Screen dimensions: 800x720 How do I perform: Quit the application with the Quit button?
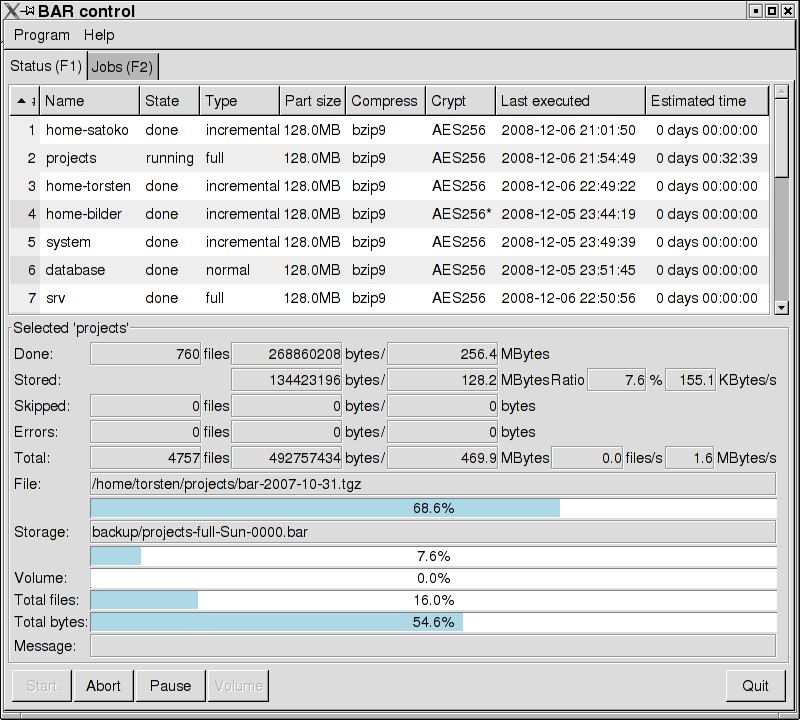755,685
